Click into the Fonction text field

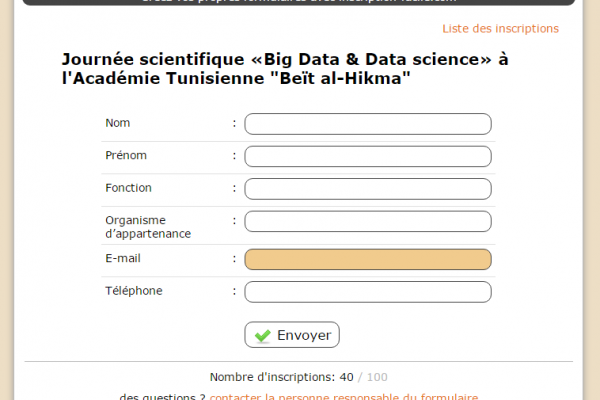368,189
